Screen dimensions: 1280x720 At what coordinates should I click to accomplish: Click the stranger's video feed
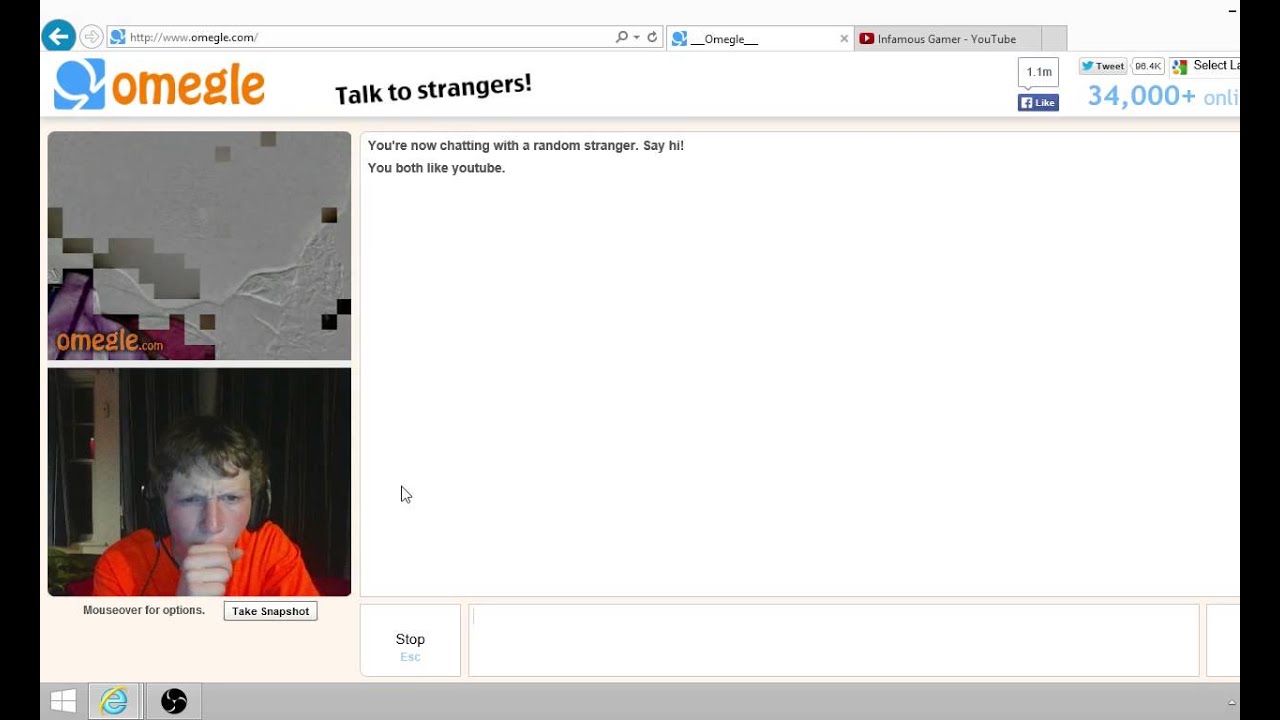(199, 245)
